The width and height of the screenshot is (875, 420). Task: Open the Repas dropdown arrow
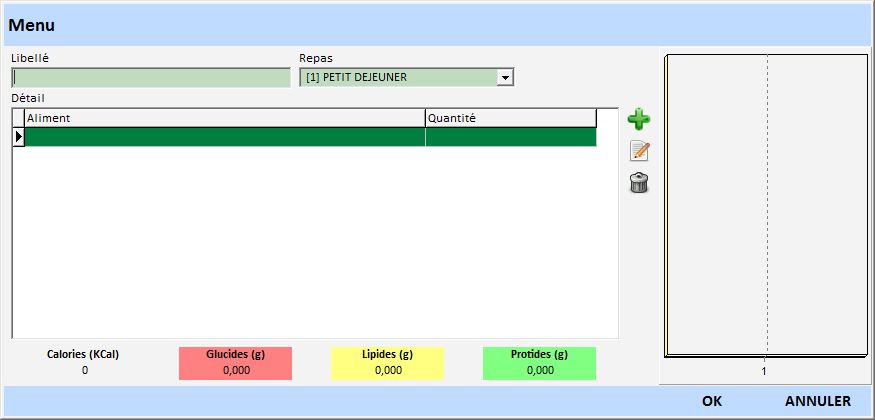505,78
